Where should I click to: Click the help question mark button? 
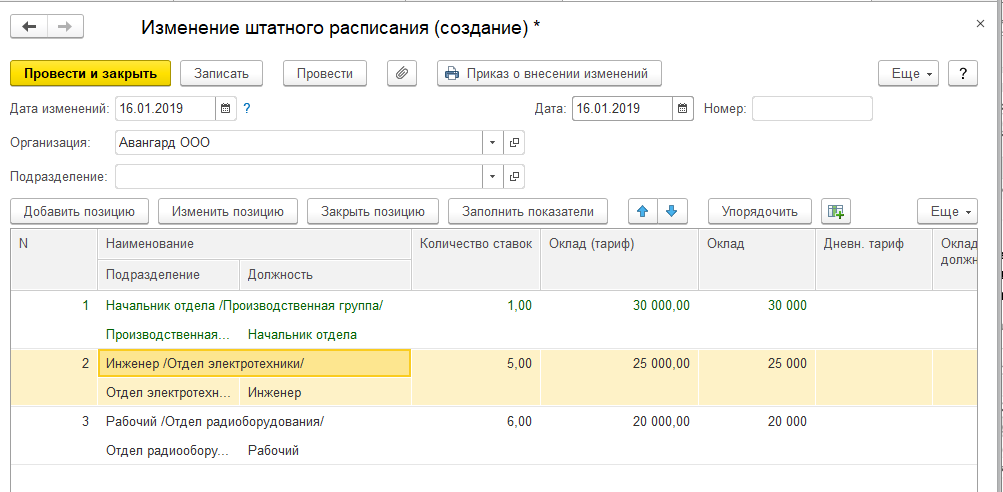coord(962,73)
